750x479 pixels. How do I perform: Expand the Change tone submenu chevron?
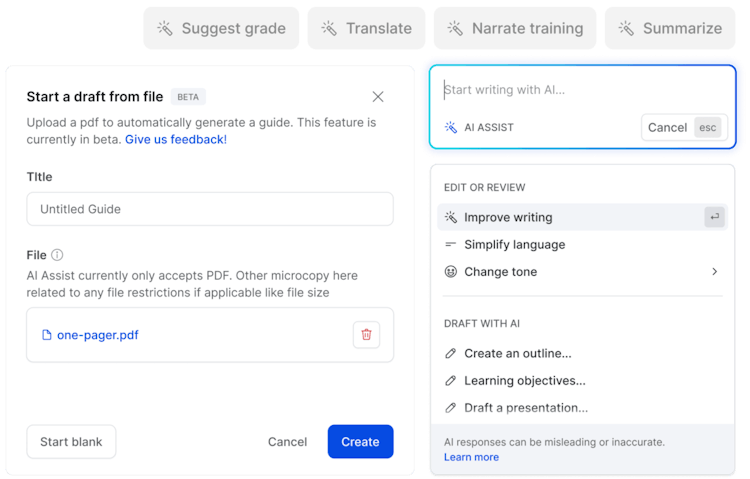click(x=715, y=271)
